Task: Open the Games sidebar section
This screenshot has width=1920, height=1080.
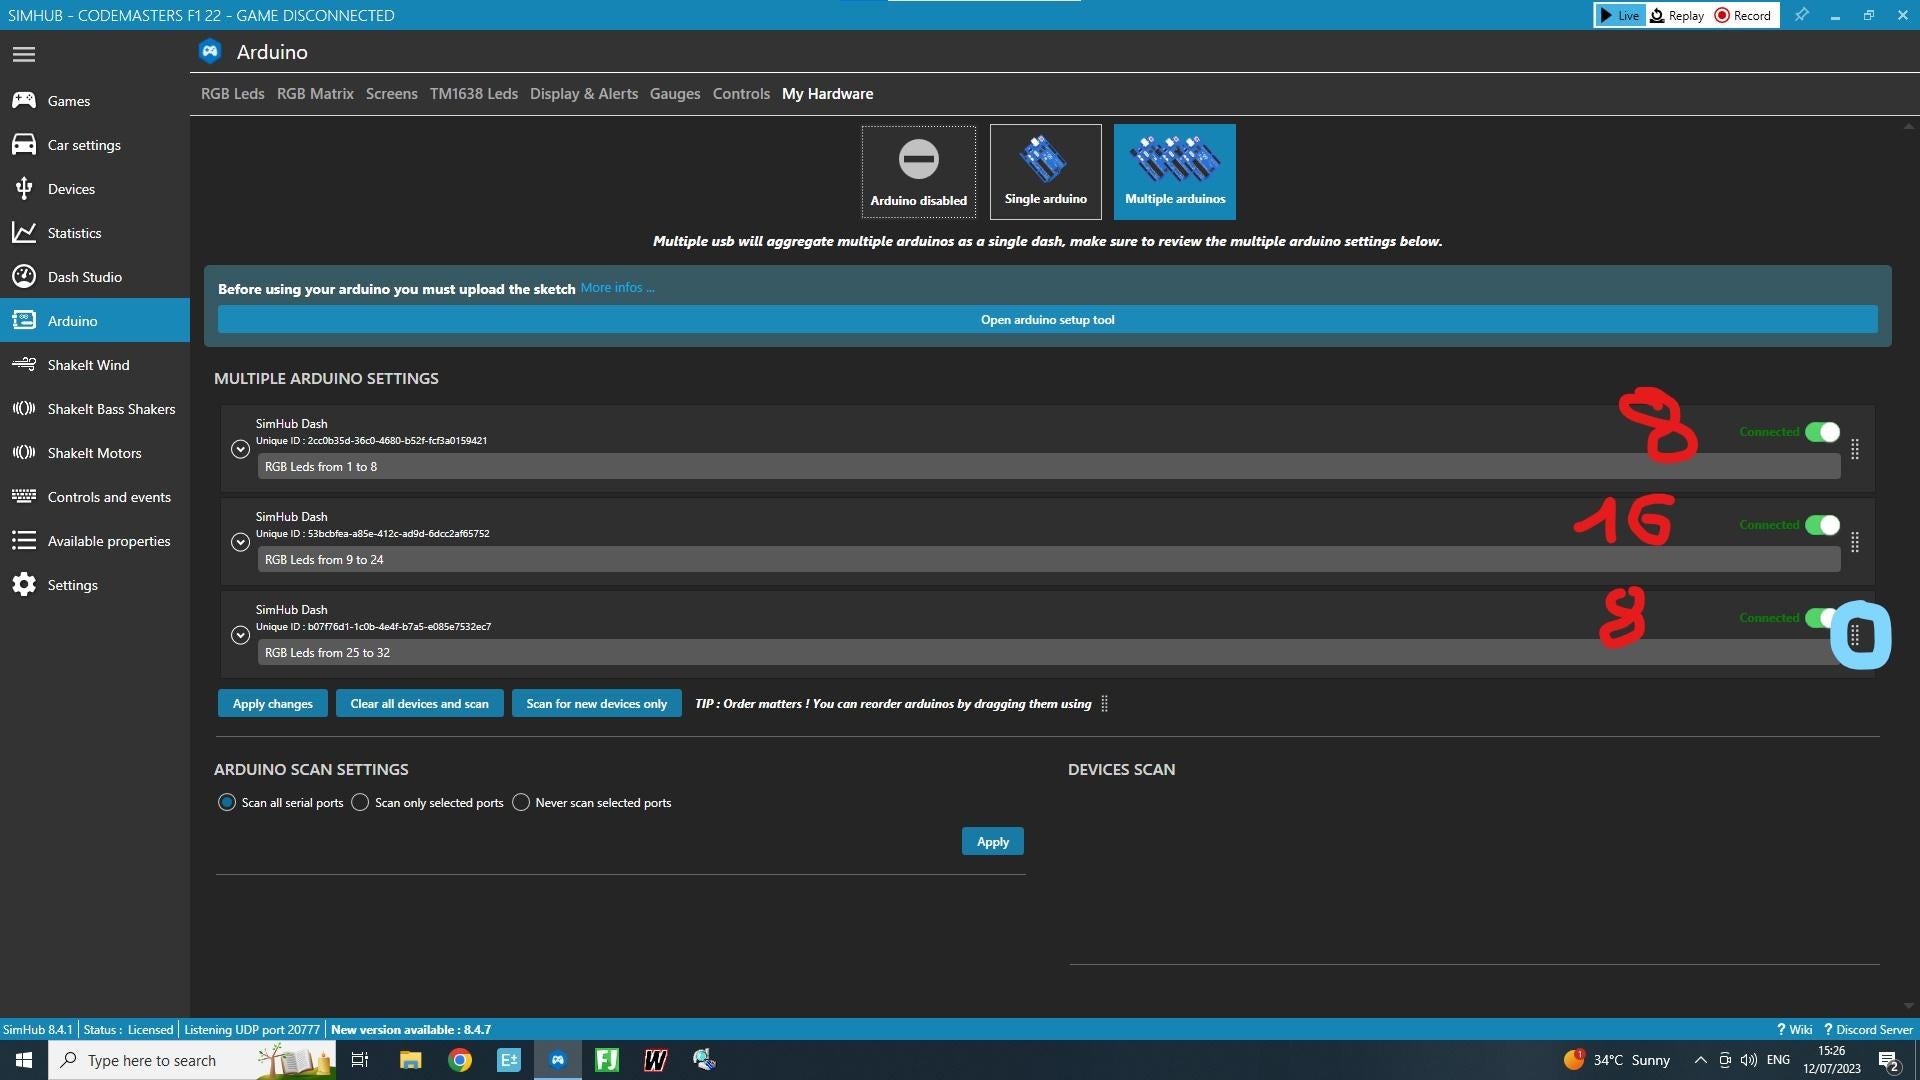Action: click(95, 101)
